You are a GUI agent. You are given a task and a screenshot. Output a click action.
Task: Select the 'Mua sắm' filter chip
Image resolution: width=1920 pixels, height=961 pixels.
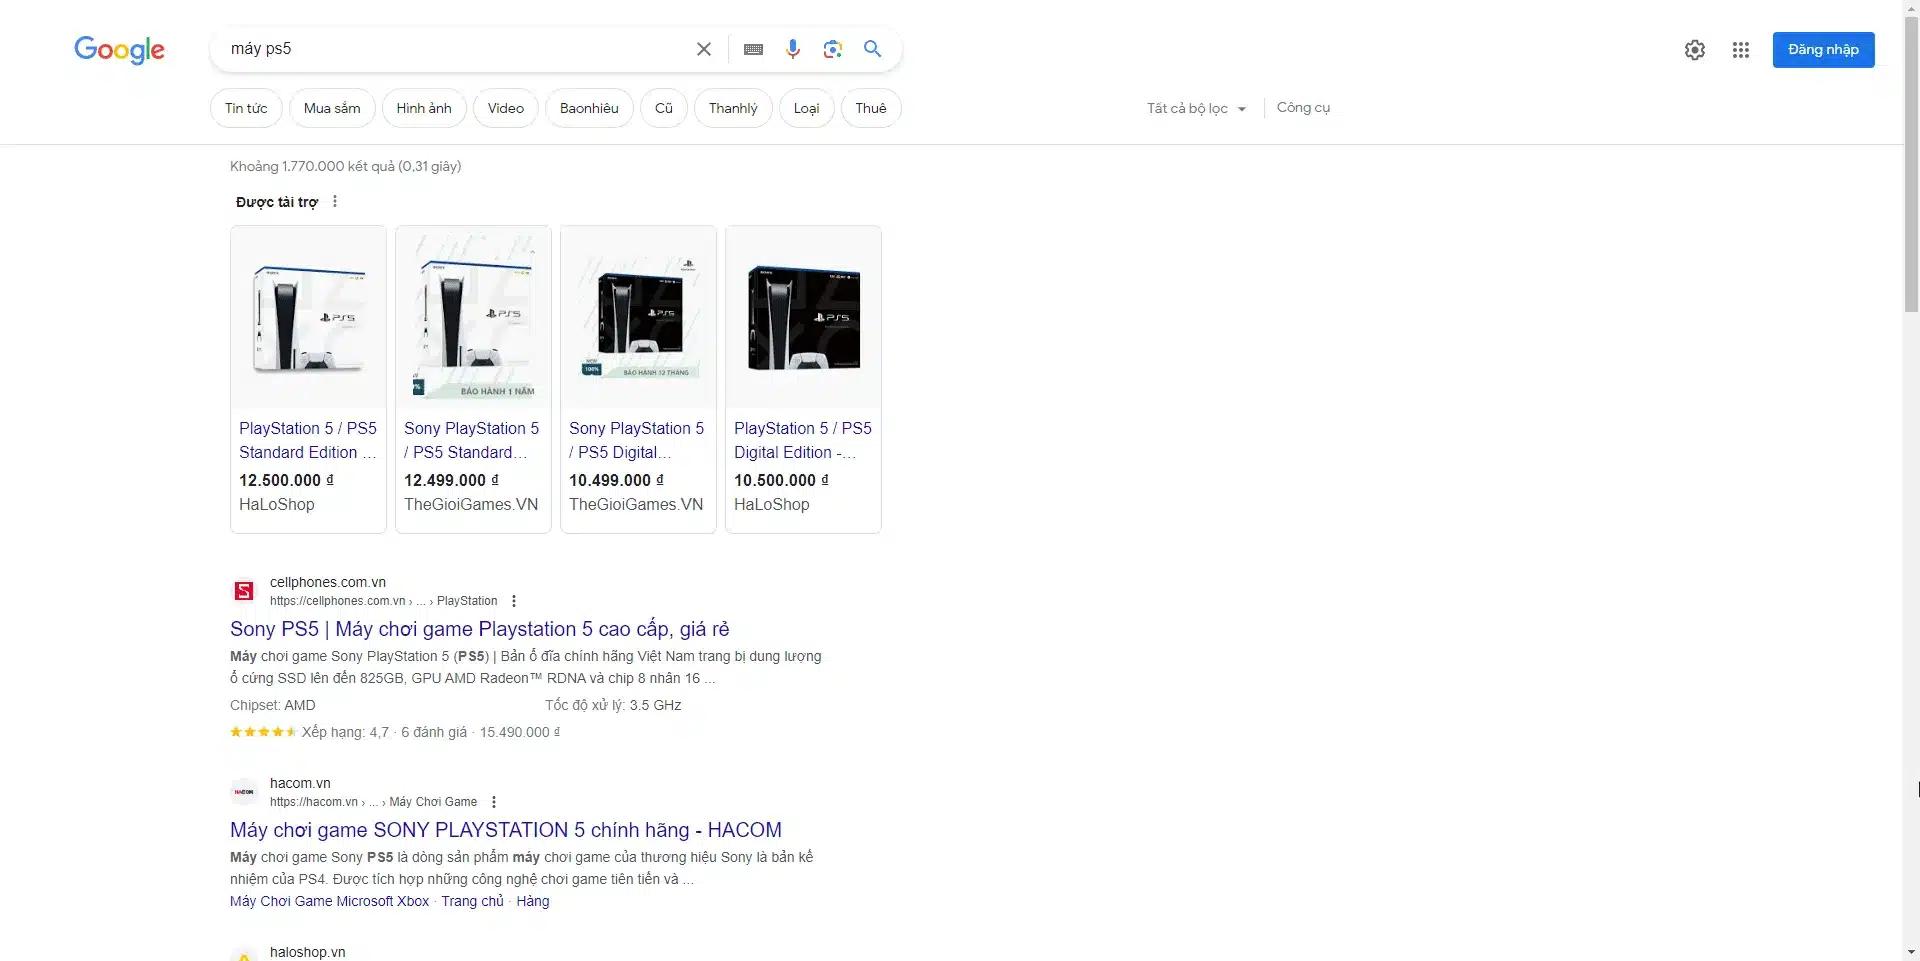click(332, 108)
